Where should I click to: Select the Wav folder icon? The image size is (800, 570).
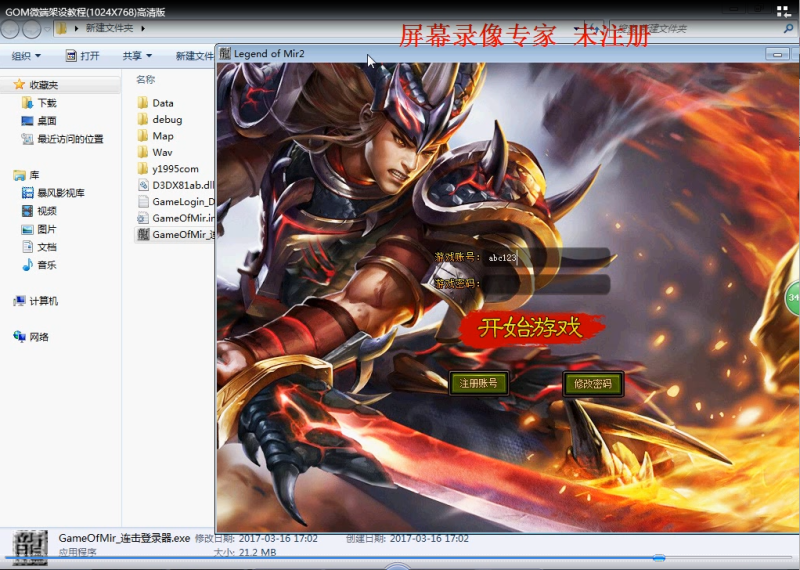[143, 152]
